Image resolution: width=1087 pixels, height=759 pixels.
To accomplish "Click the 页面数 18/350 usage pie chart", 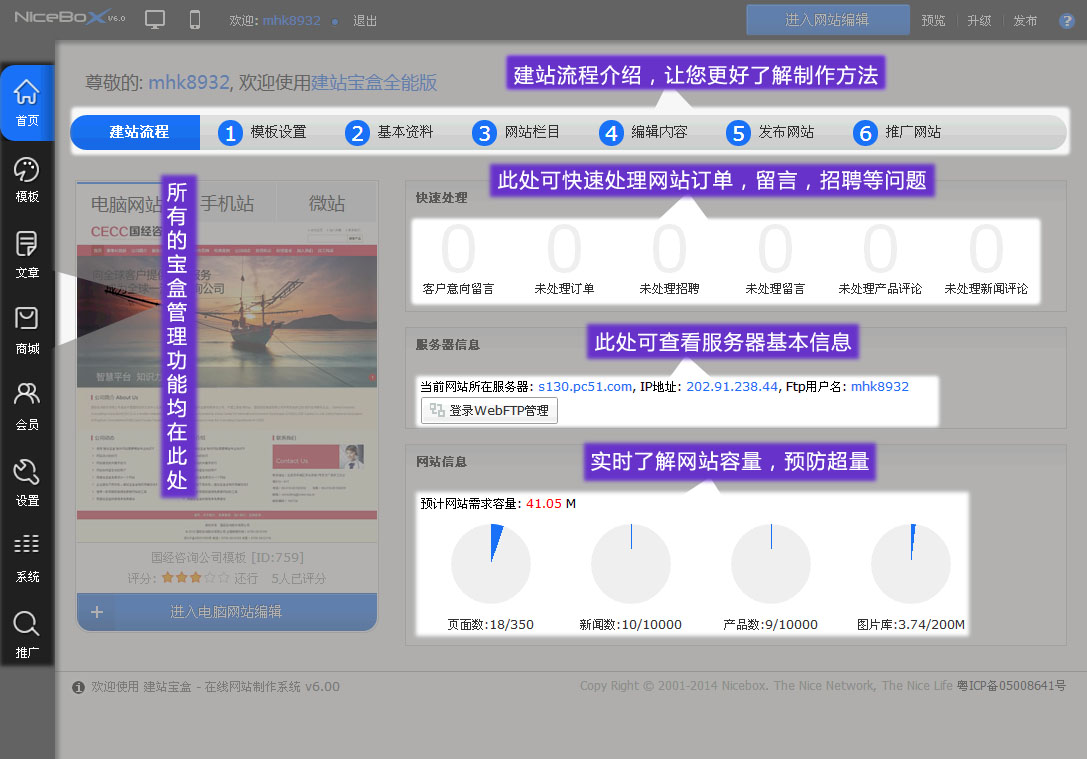I will [490, 564].
